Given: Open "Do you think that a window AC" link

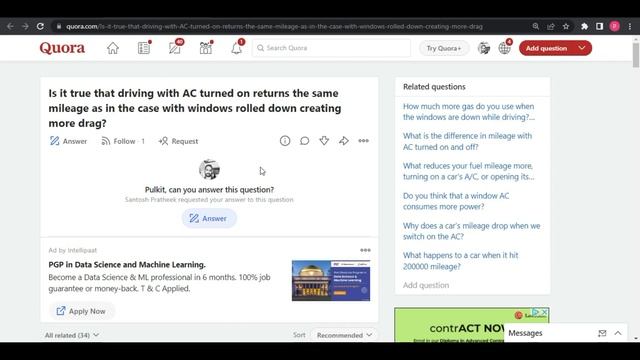Looking at the screenshot, I should [456, 201].
